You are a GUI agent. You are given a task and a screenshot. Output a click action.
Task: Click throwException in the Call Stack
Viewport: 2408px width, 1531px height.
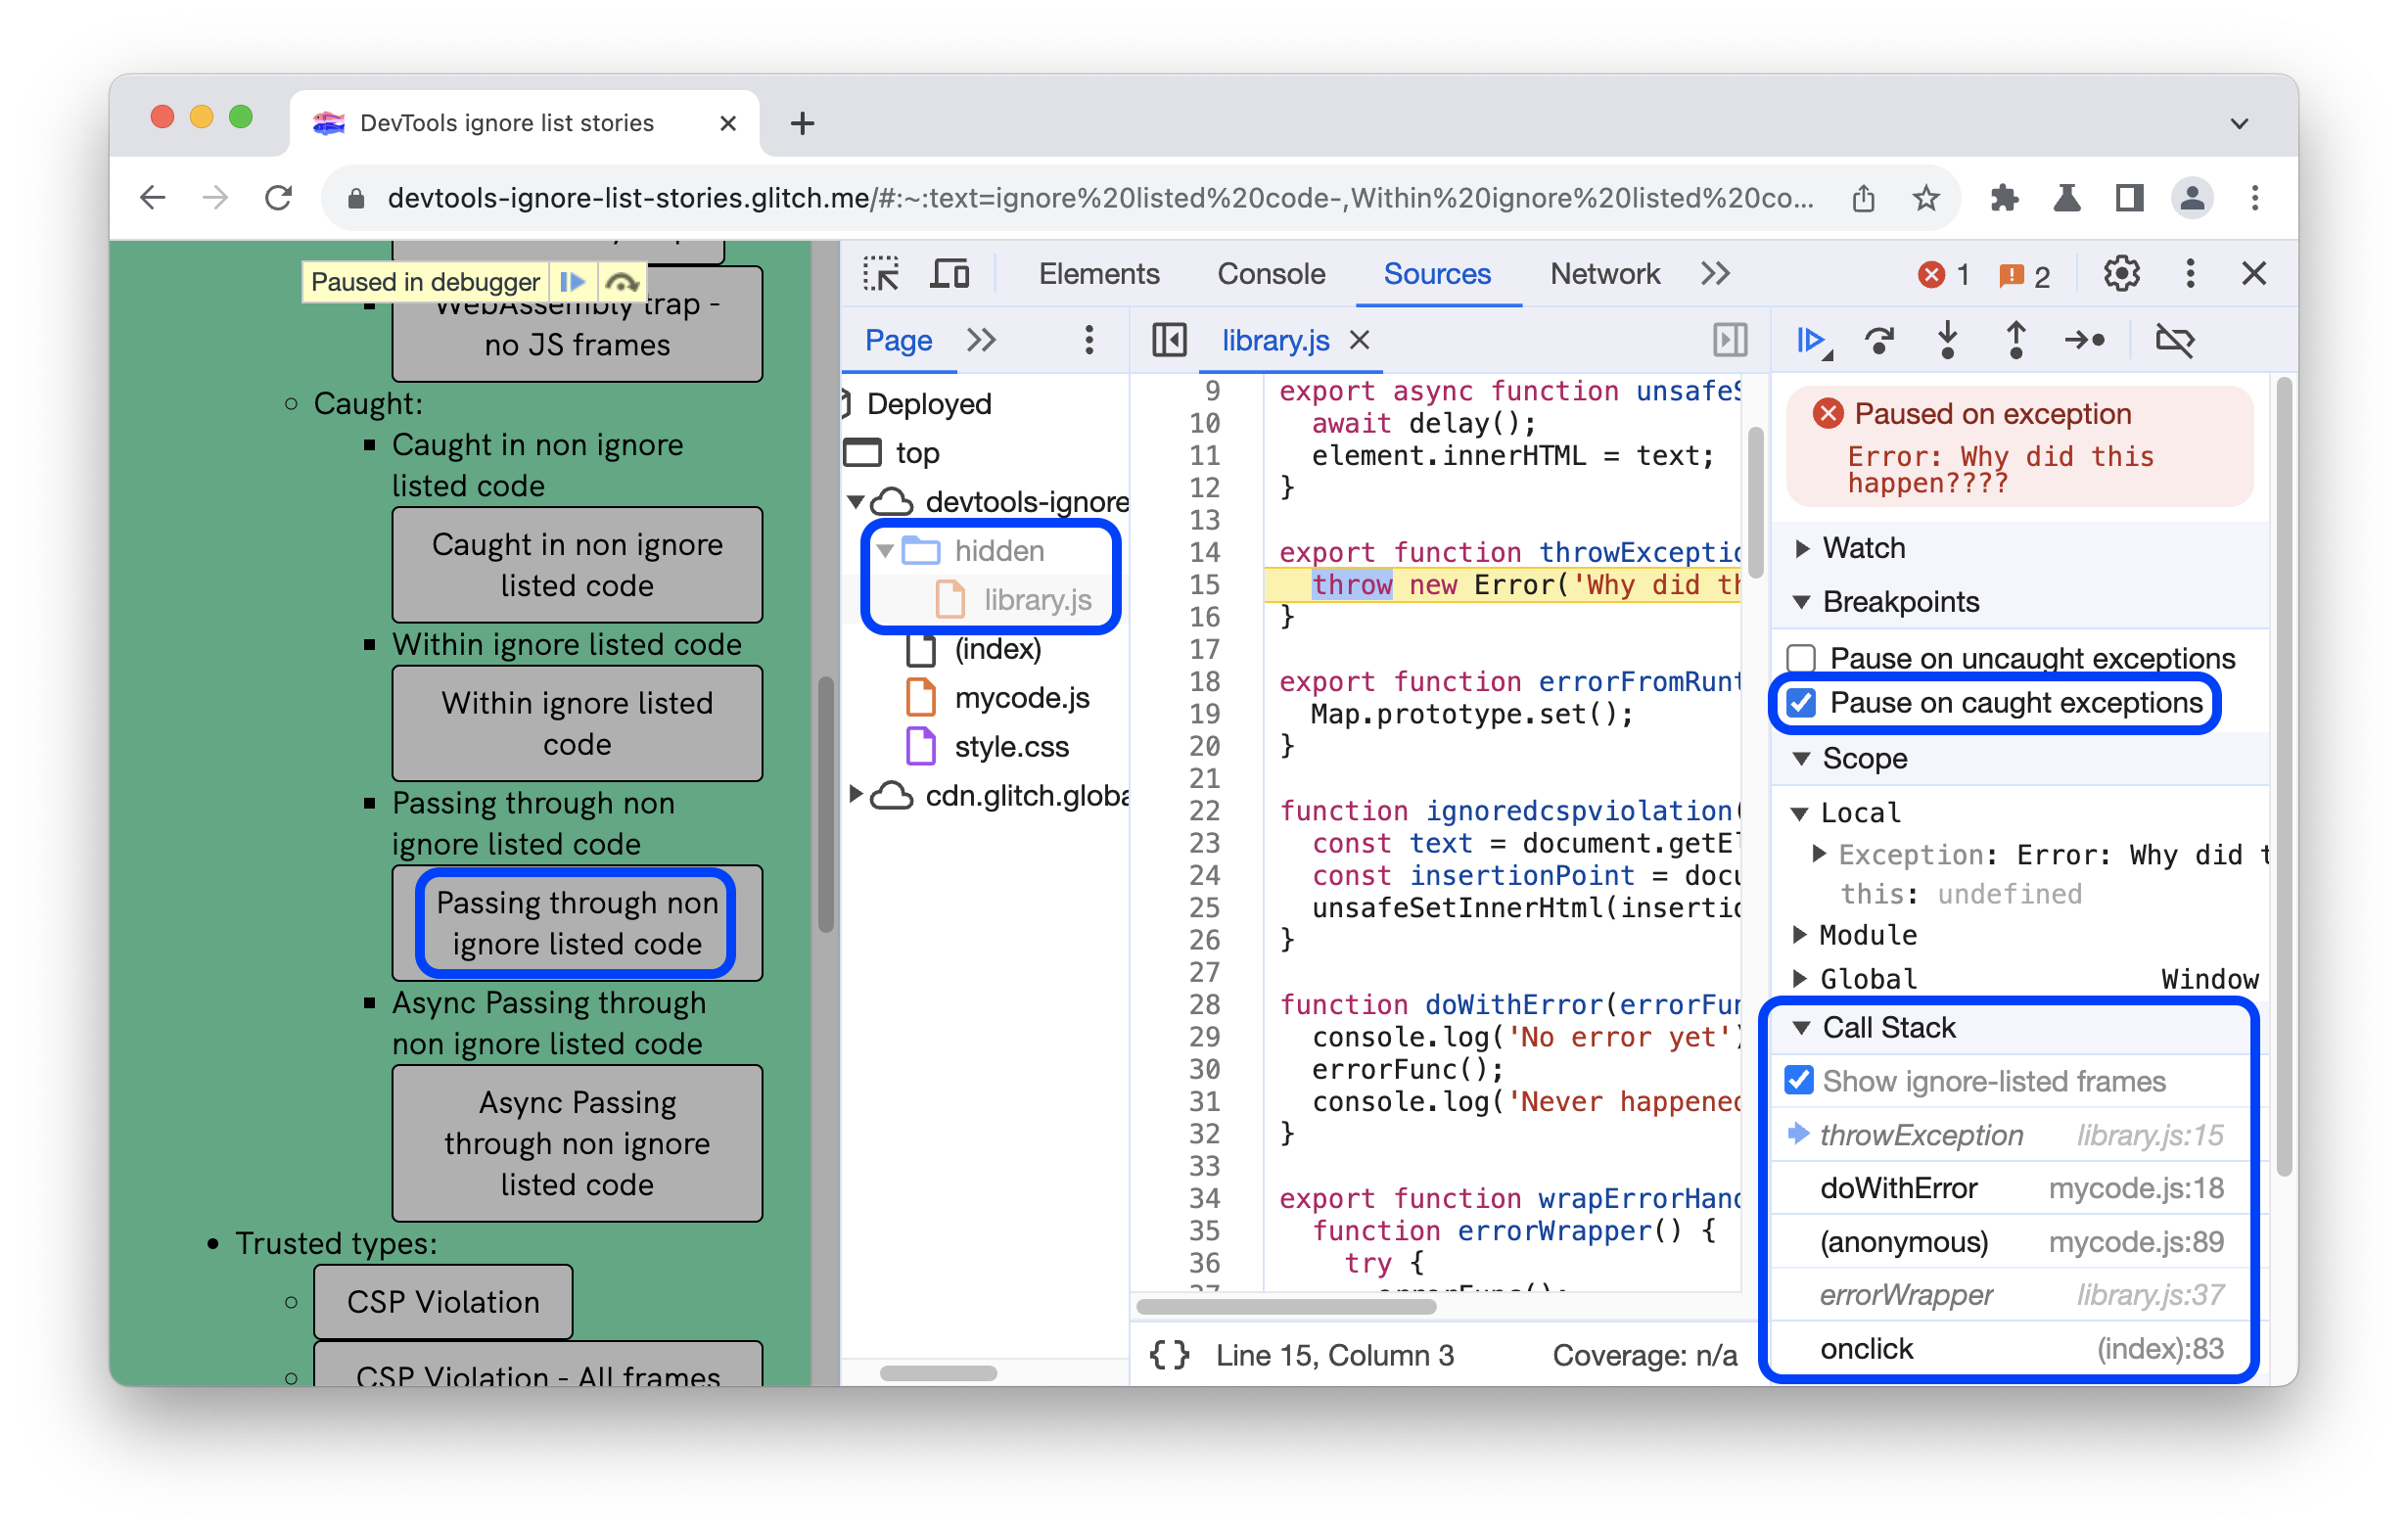coord(1915,1135)
